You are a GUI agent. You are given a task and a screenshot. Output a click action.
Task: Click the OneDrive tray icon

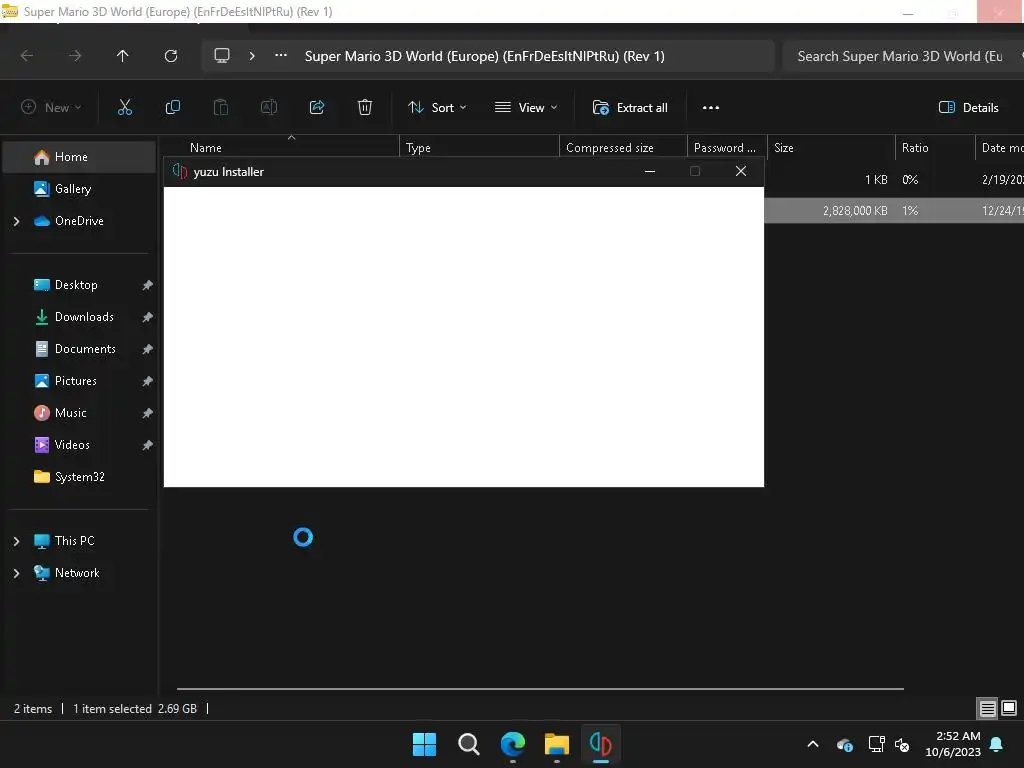(844, 744)
